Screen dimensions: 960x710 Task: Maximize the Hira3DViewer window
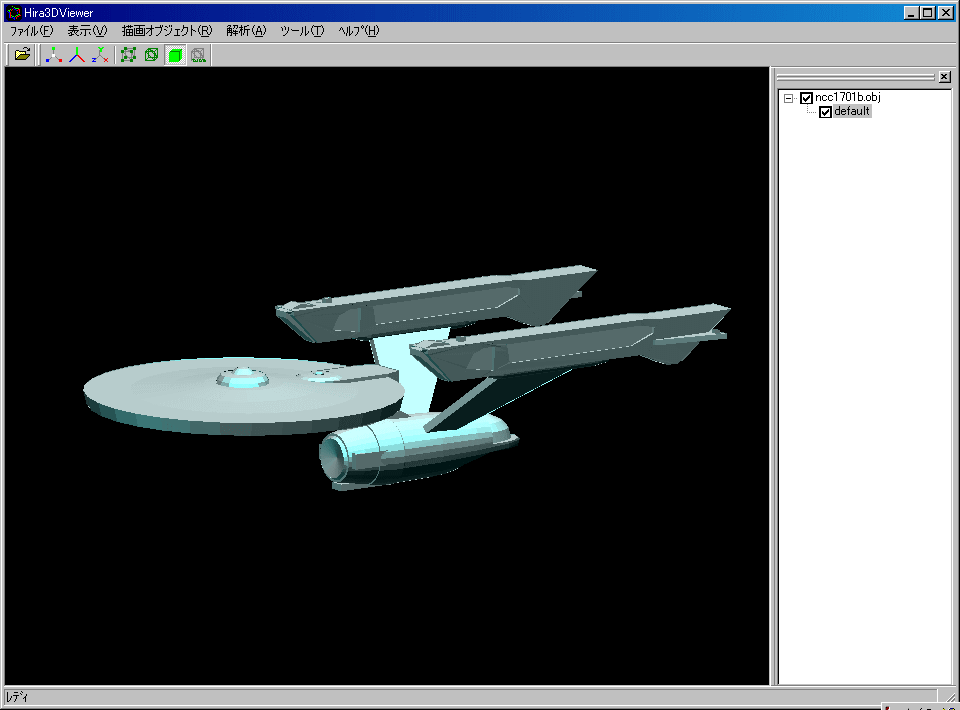tap(928, 13)
